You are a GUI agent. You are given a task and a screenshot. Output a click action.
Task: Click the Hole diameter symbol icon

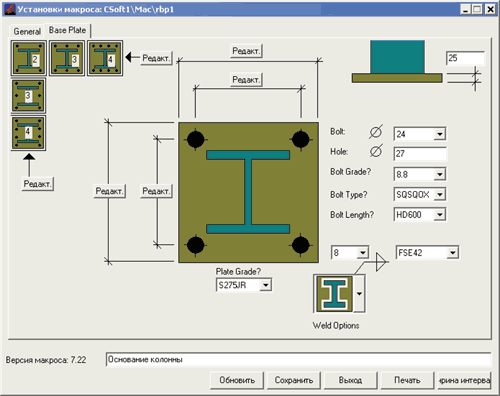pyautogui.click(x=376, y=151)
